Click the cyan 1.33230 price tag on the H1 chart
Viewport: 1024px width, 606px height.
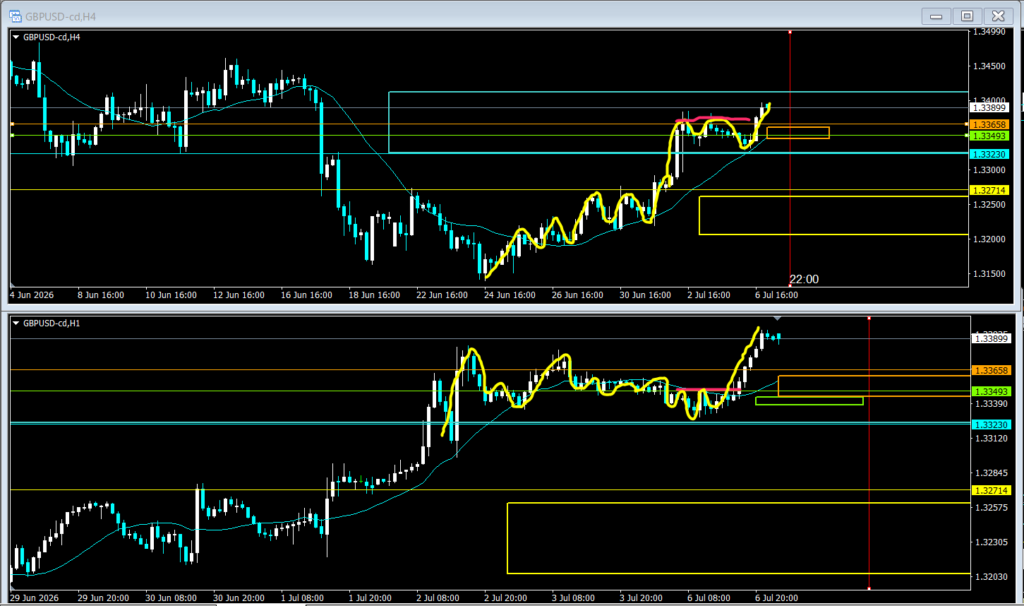pos(991,424)
